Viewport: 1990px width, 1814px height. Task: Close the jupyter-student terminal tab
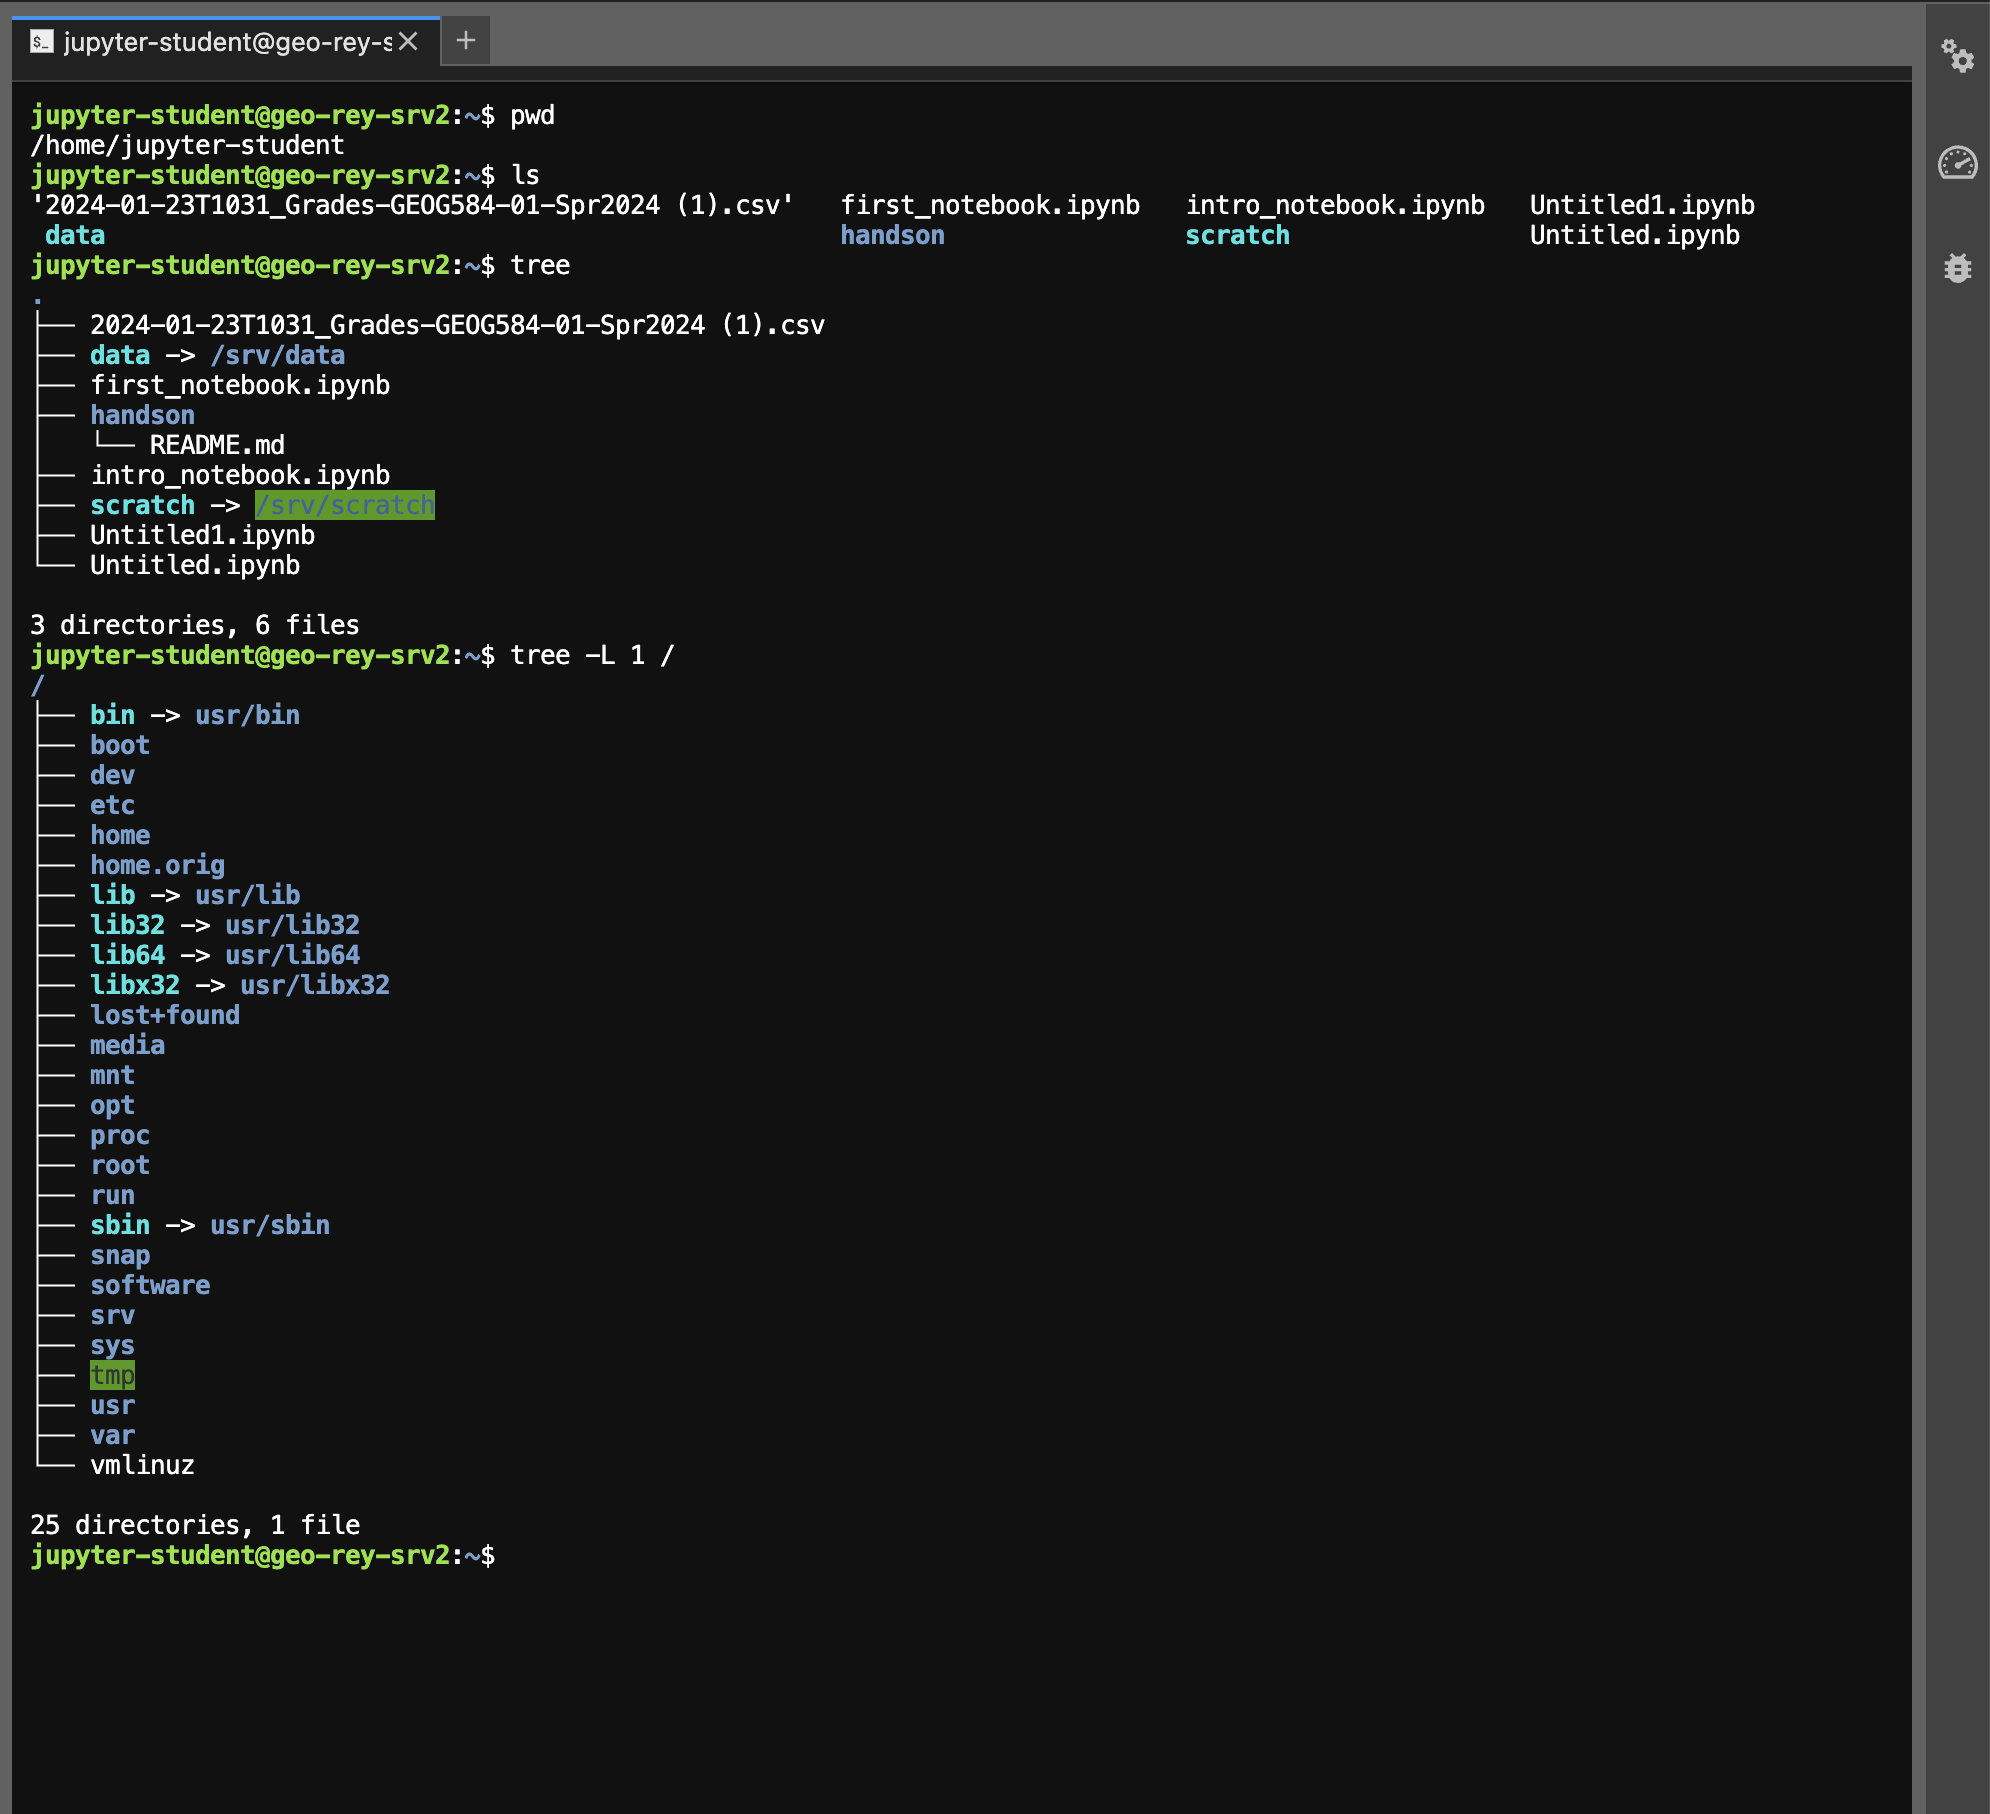pos(408,41)
